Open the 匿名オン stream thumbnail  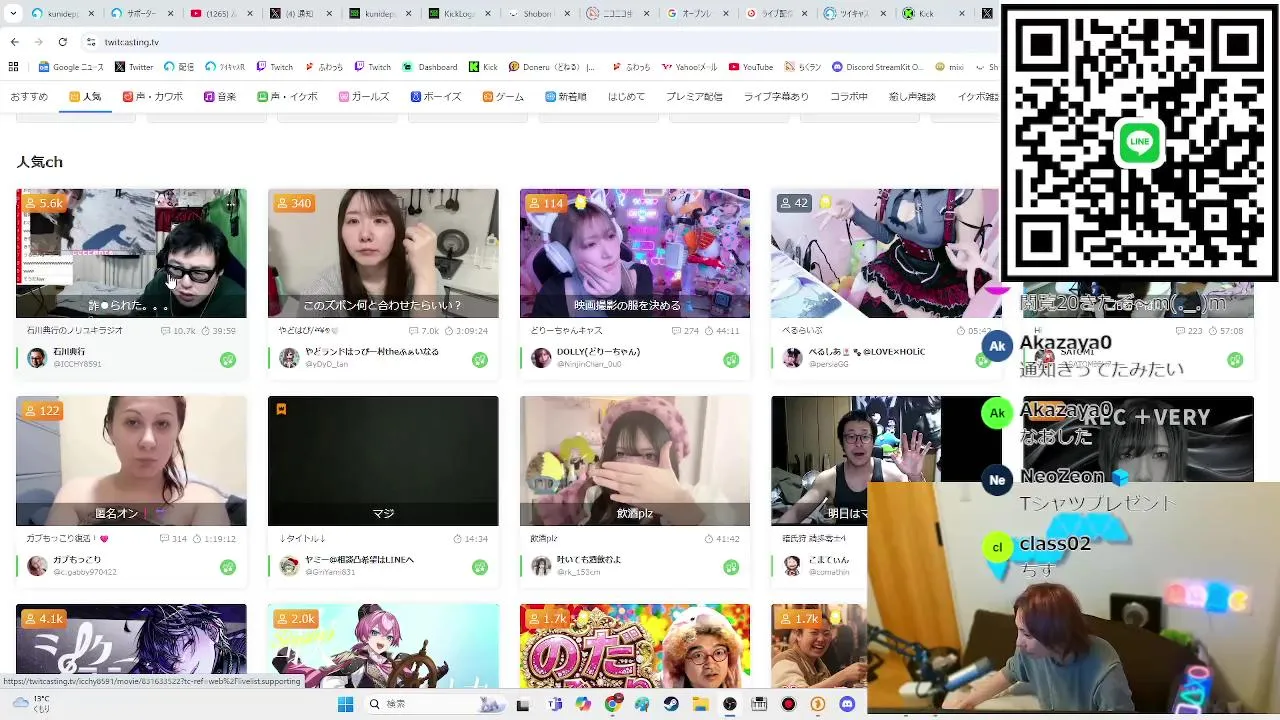point(131,461)
